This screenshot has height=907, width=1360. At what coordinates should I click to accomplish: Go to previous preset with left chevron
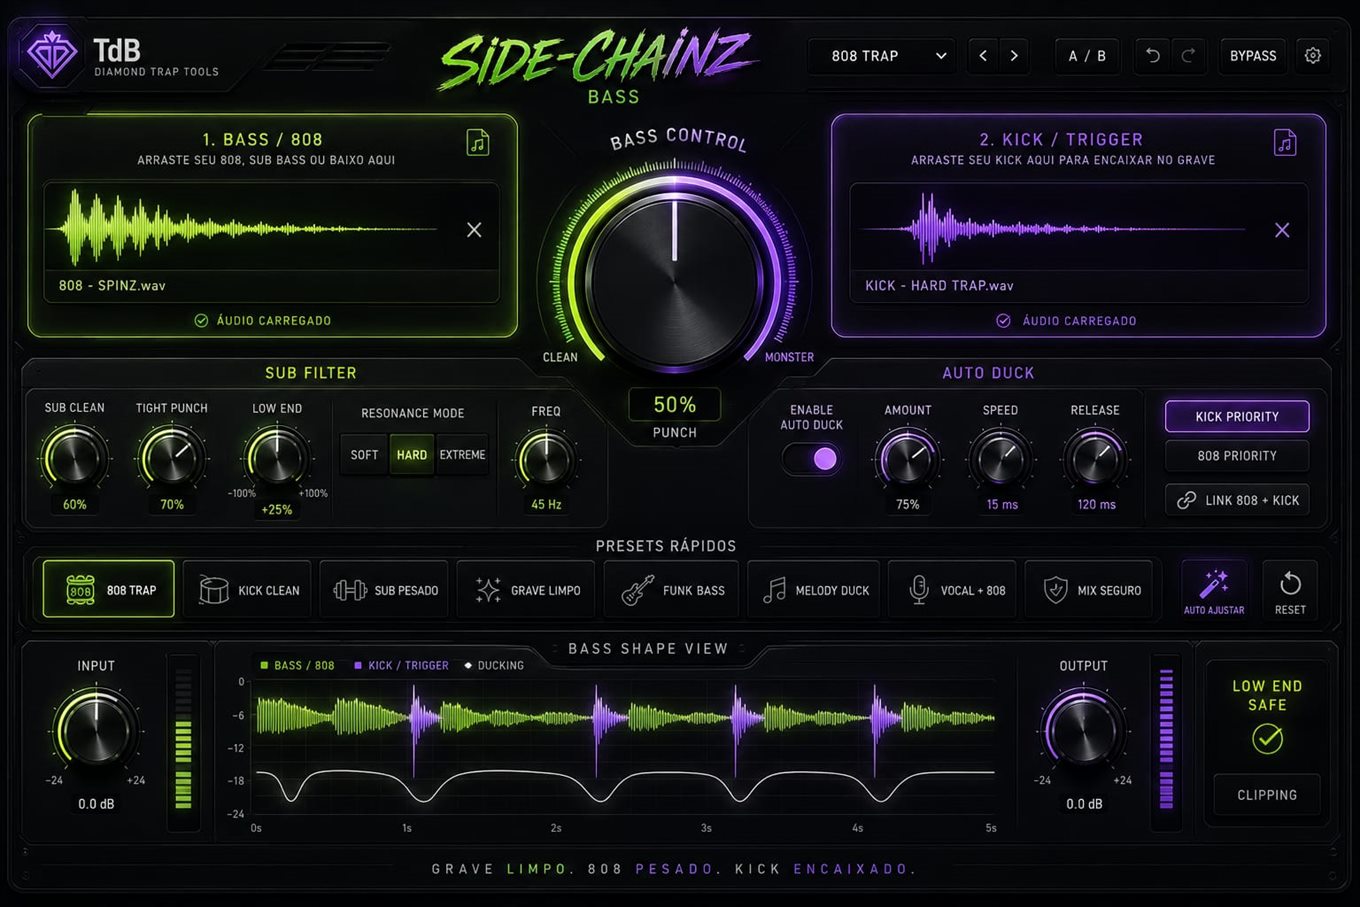tap(983, 56)
